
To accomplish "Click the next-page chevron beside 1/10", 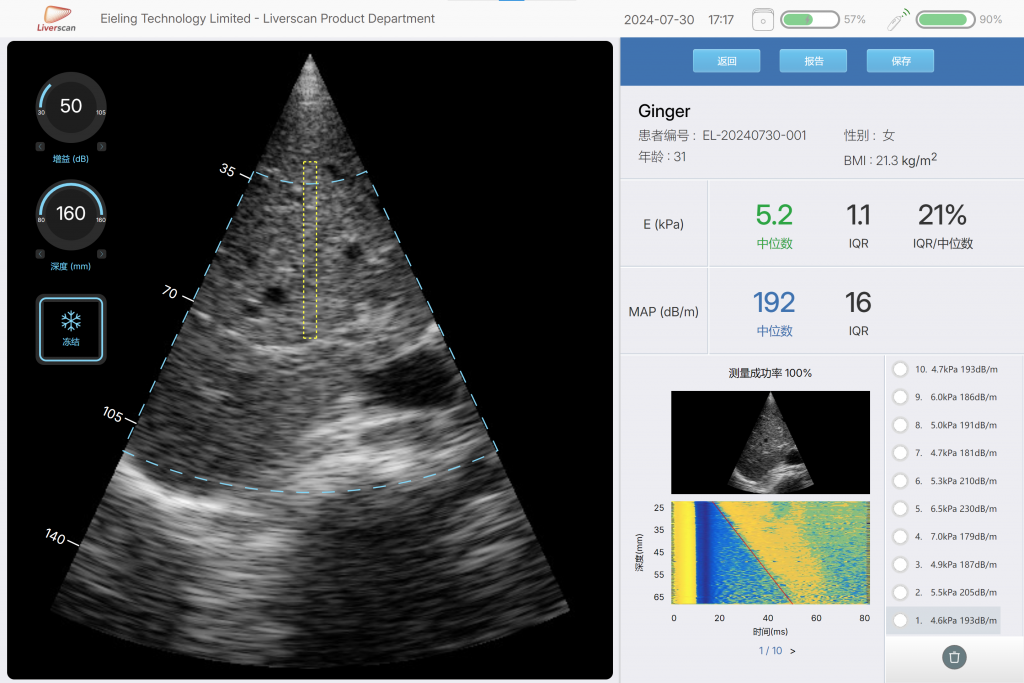I will pos(791,650).
